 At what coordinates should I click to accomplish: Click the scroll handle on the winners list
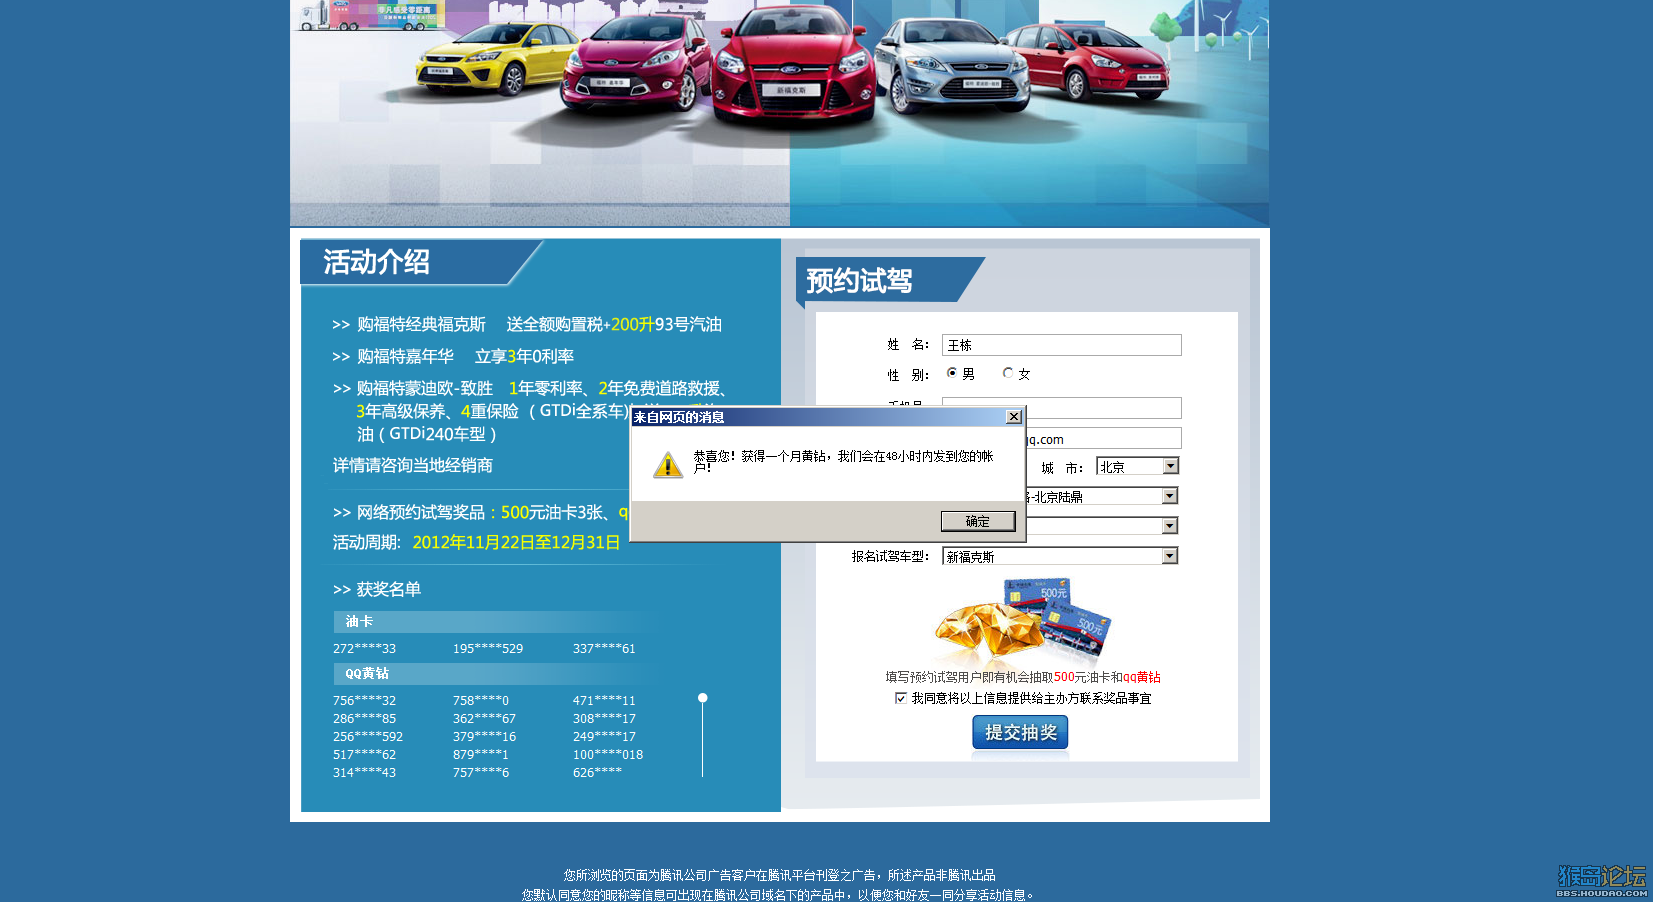703,698
